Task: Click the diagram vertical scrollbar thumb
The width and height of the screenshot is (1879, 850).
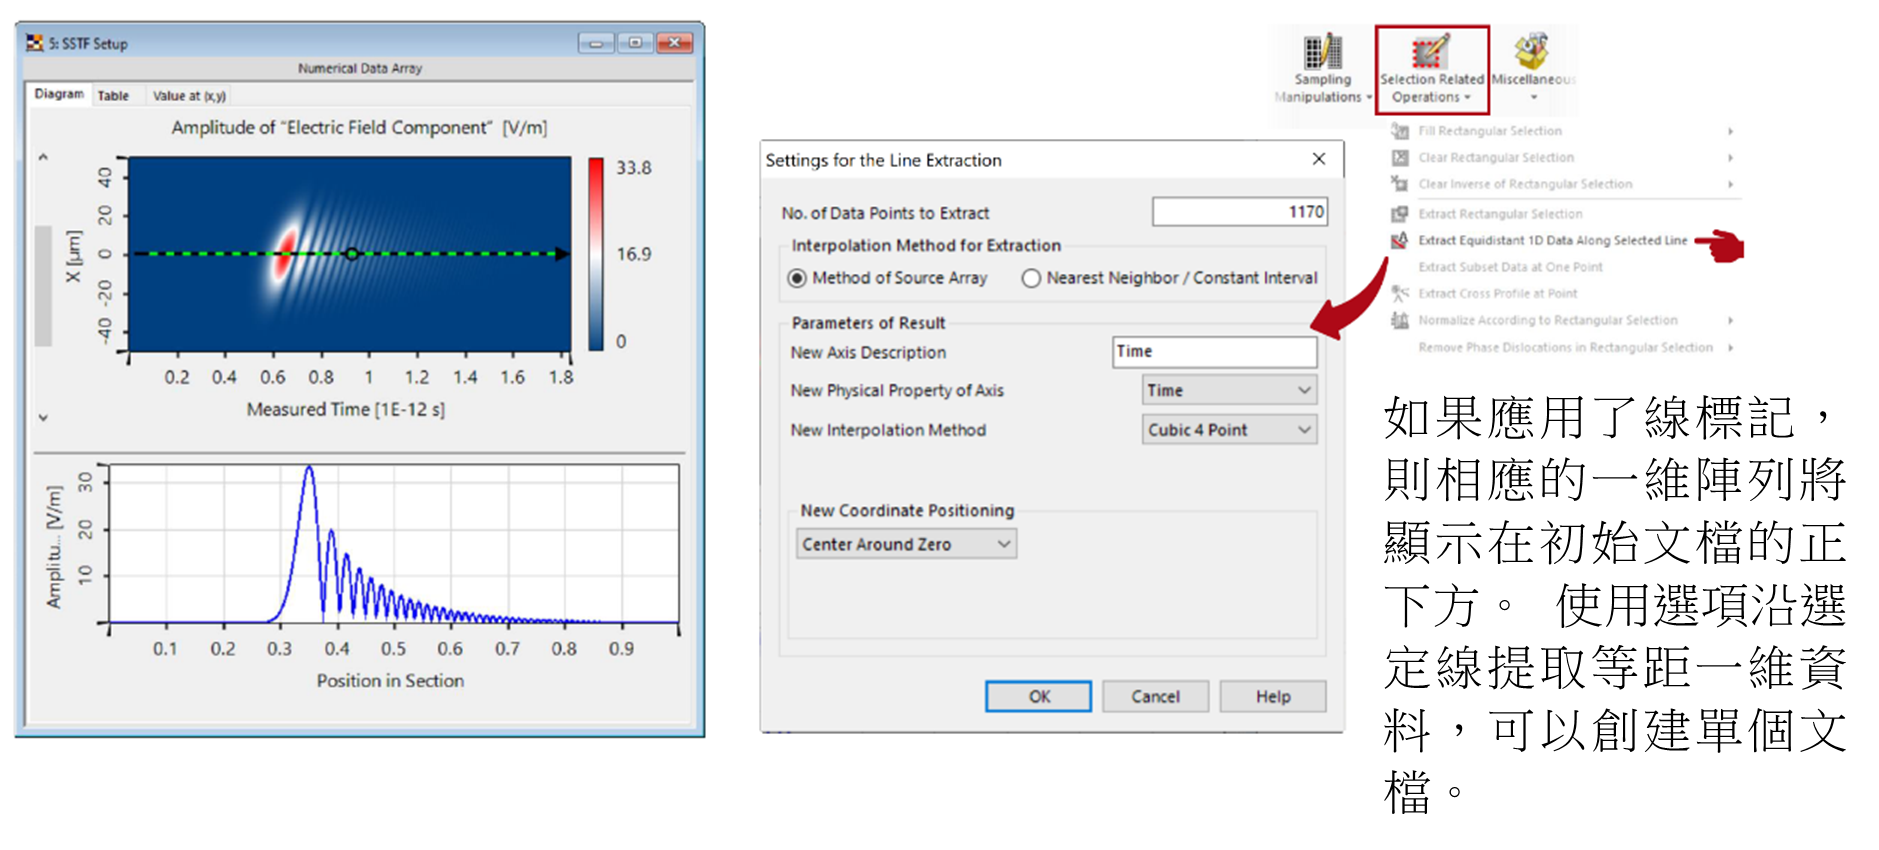Action: [43, 285]
